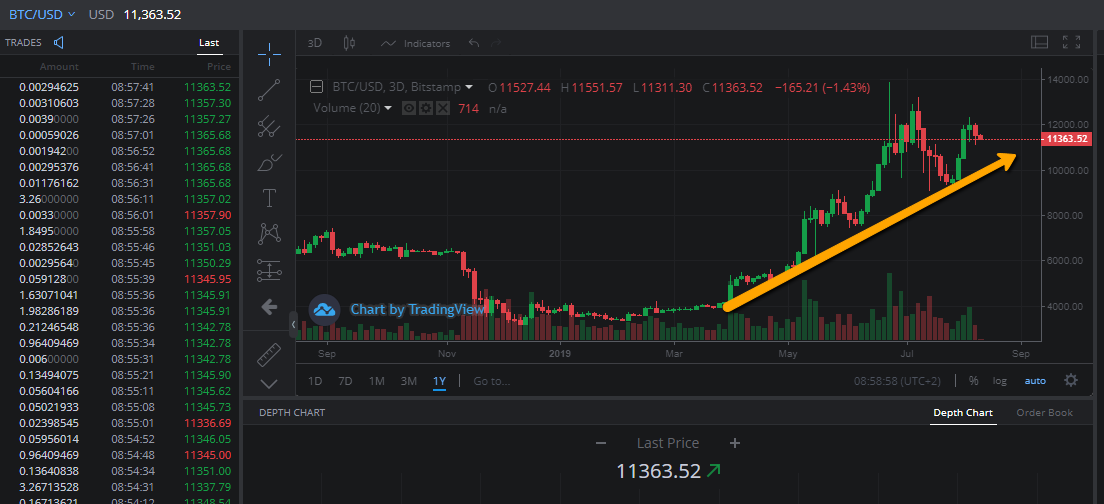Zoom out depth chart with minus button
This screenshot has height=504, width=1104.
(x=601, y=443)
